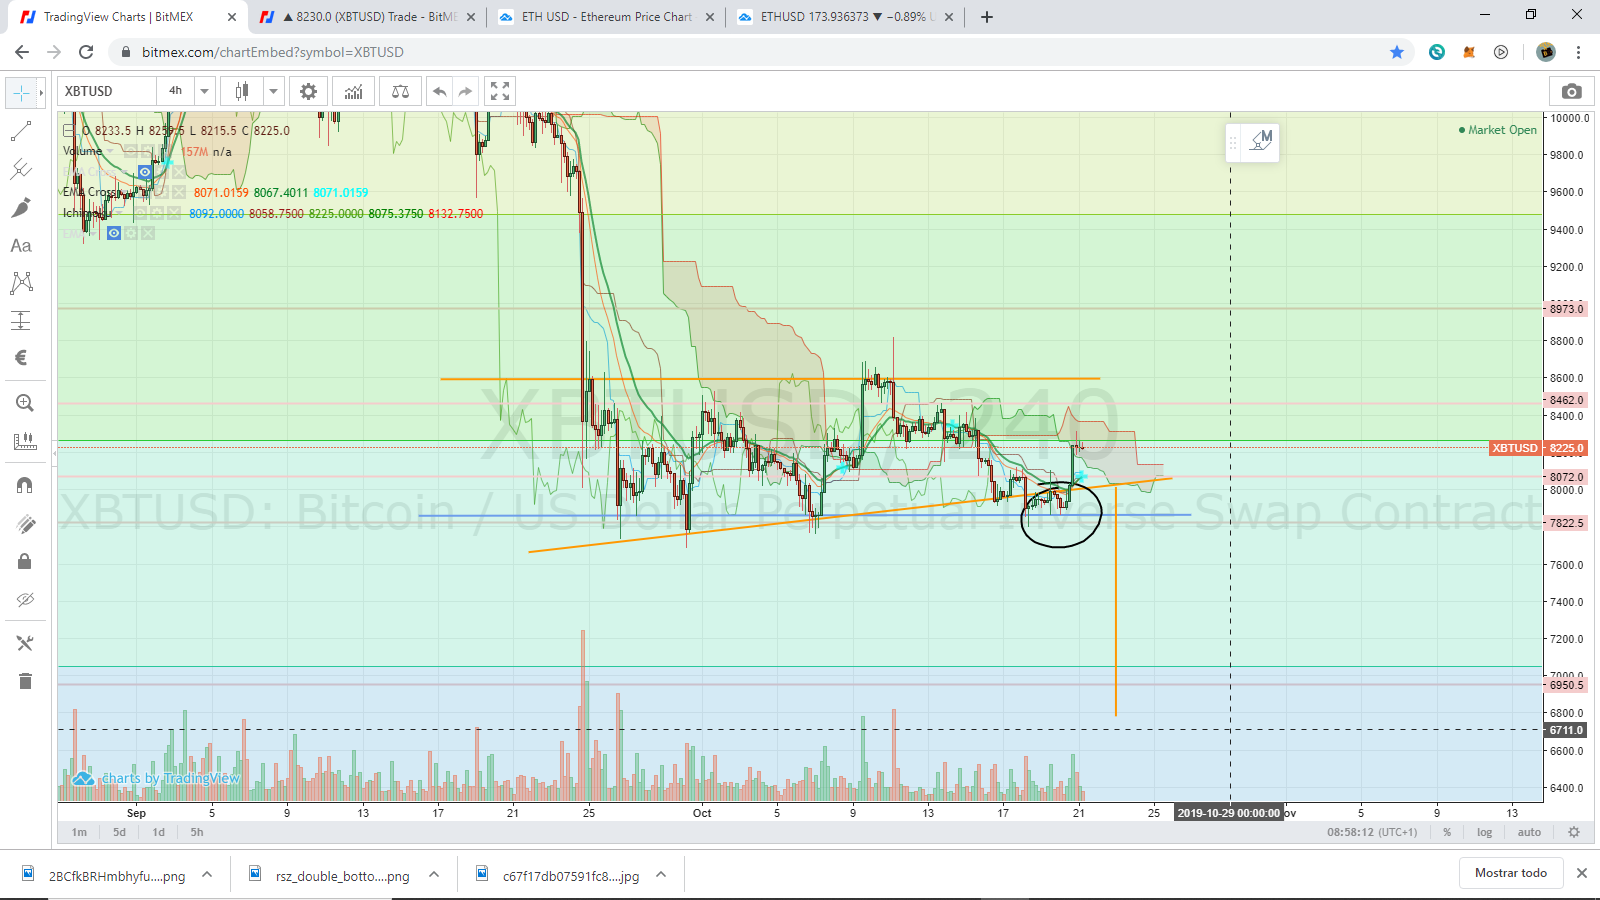Toggle visibility of the bottom EMA indicator
Viewport: 1600px width, 900px height.
coord(114,233)
